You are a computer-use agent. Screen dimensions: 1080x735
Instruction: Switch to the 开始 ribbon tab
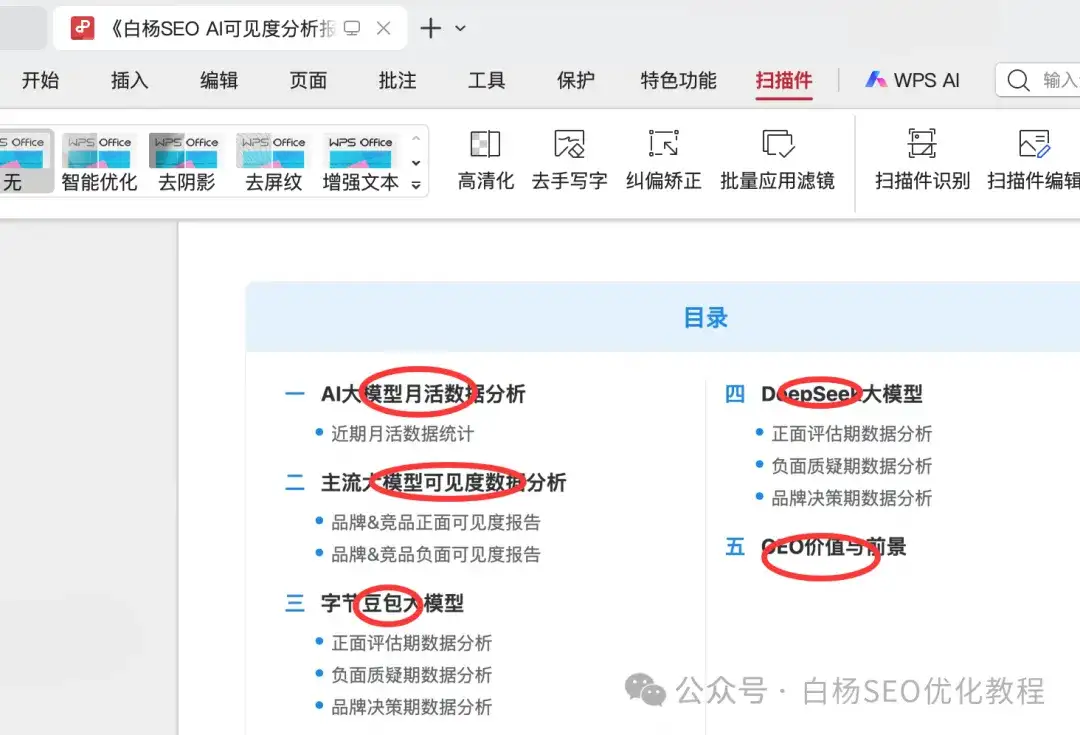(x=40, y=81)
